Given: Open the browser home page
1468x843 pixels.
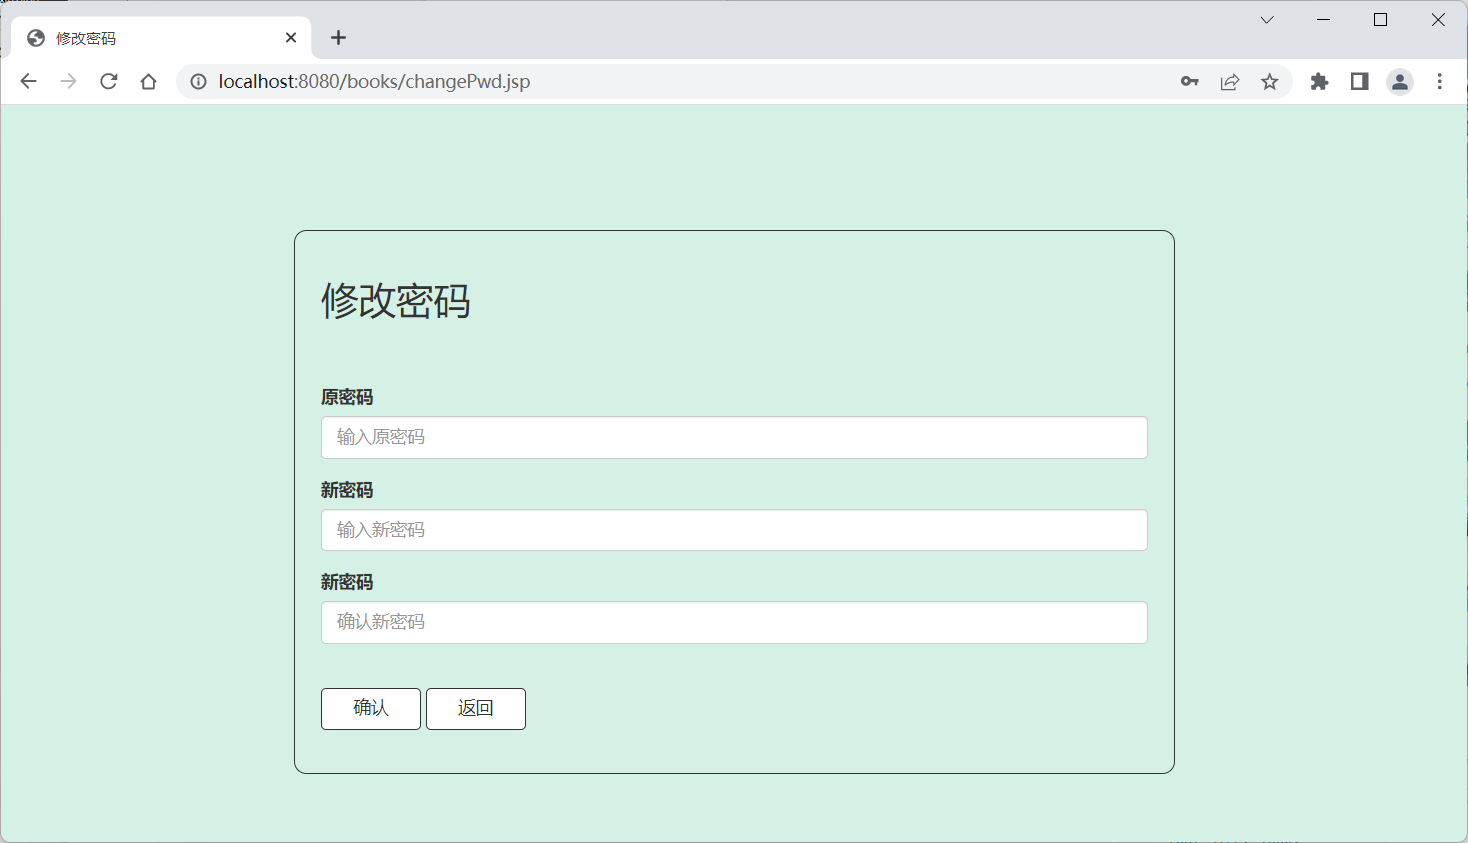Looking at the screenshot, I should click(x=149, y=82).
